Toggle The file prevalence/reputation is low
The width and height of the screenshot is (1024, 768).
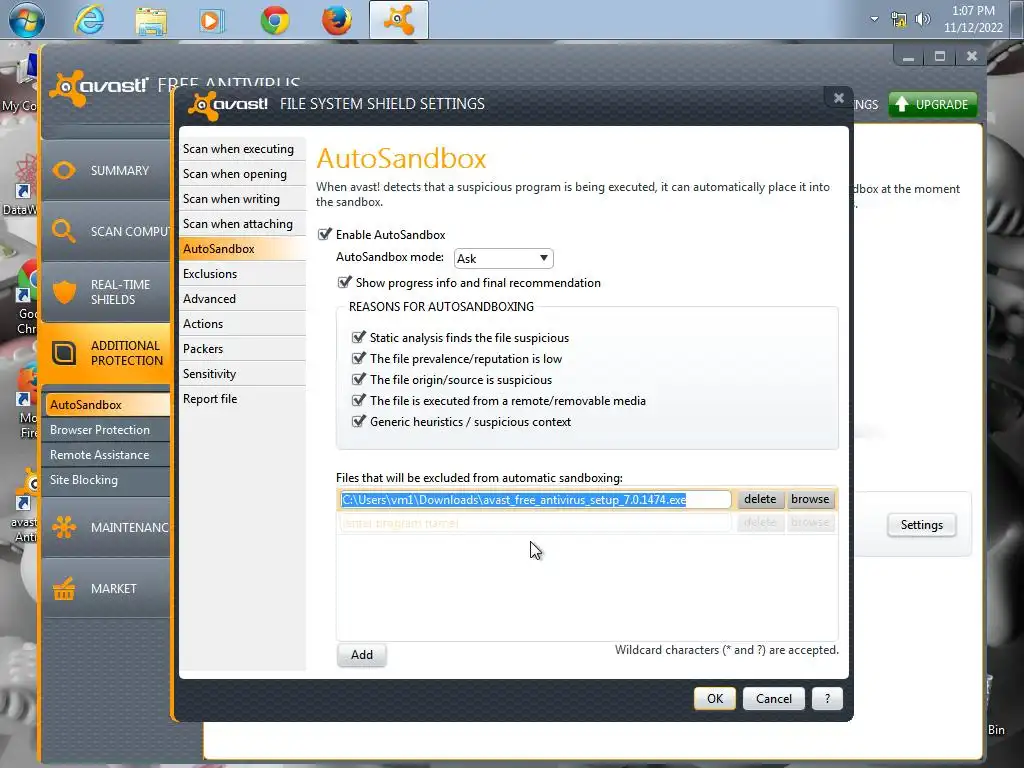tap(358, 358)
